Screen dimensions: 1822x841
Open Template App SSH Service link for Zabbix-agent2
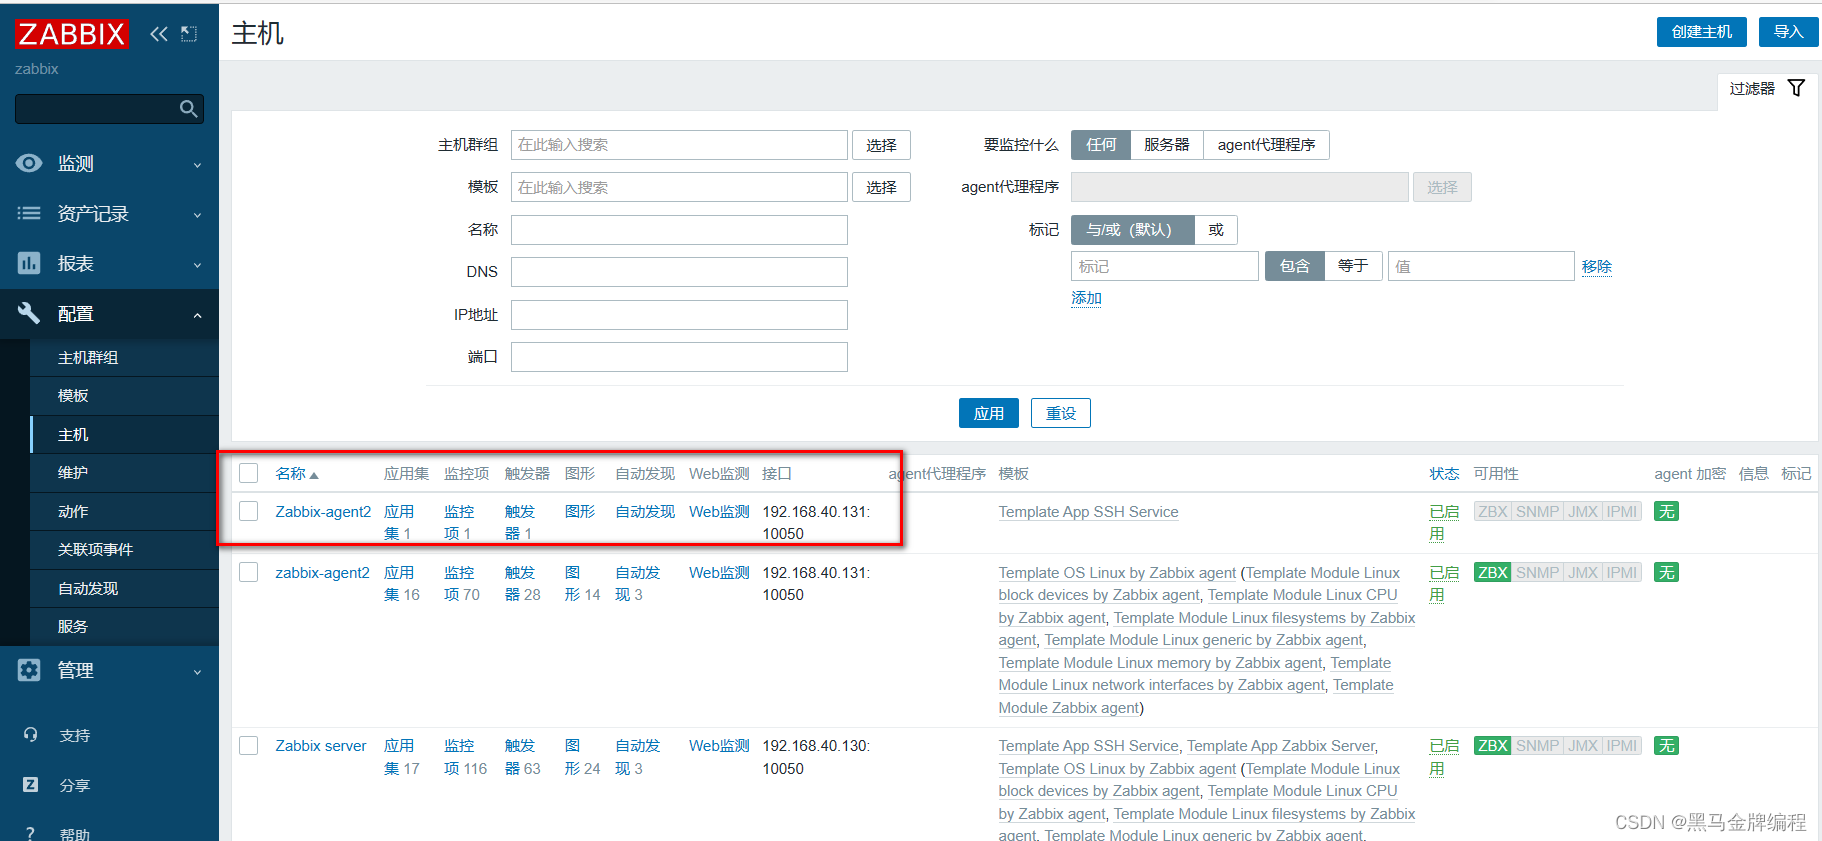[x=1088, y=512]
